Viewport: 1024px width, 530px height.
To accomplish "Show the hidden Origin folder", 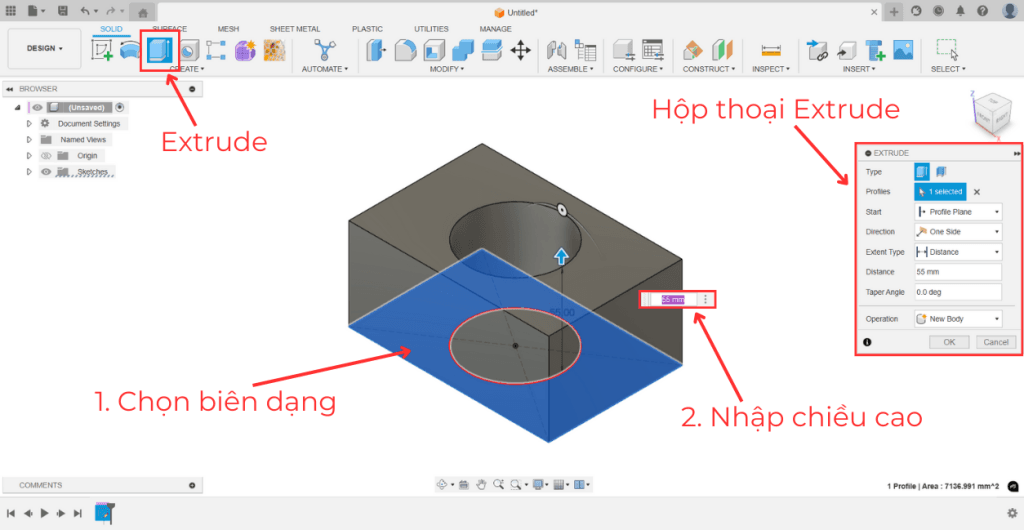I will pyautogui.click(x=46, y=156).
